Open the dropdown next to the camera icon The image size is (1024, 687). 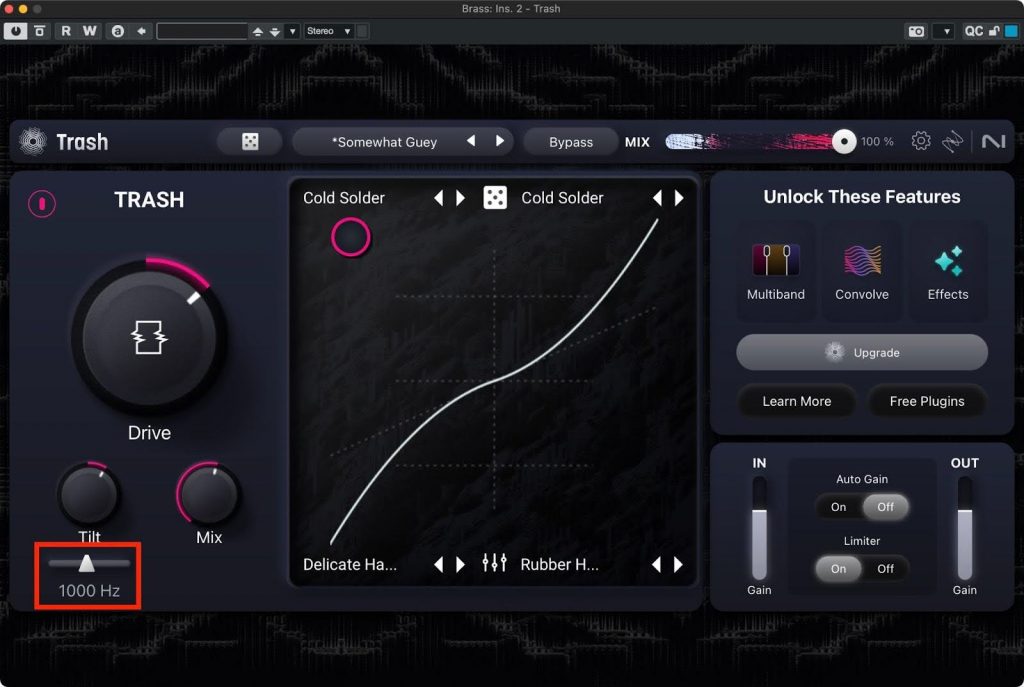(946, 31)
